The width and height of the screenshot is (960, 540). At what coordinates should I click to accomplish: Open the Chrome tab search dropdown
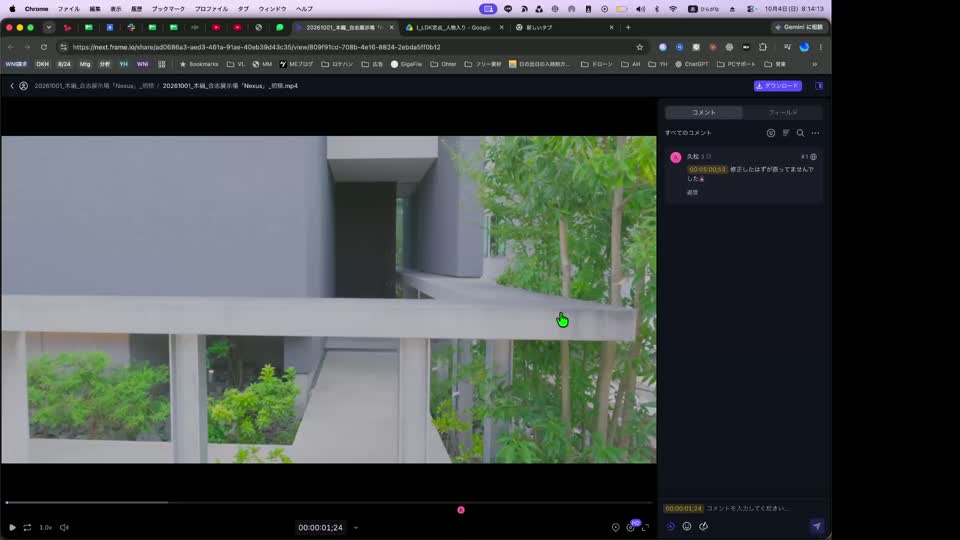coord(49,28)
